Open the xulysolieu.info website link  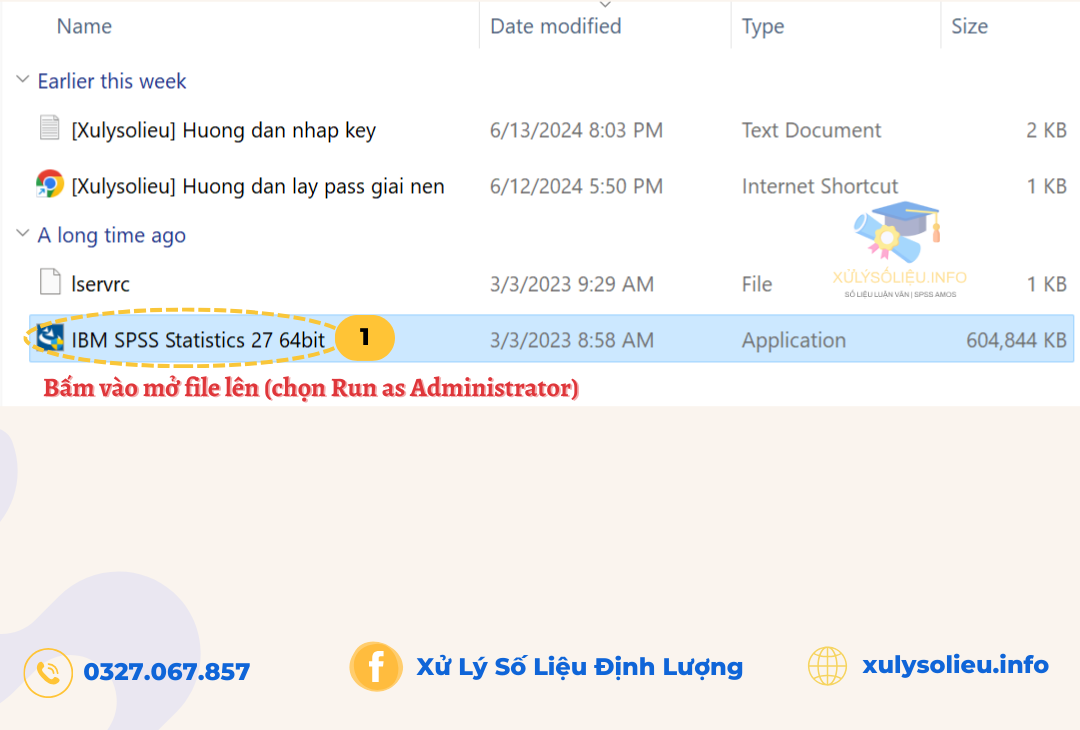click(x=955, y=665)
